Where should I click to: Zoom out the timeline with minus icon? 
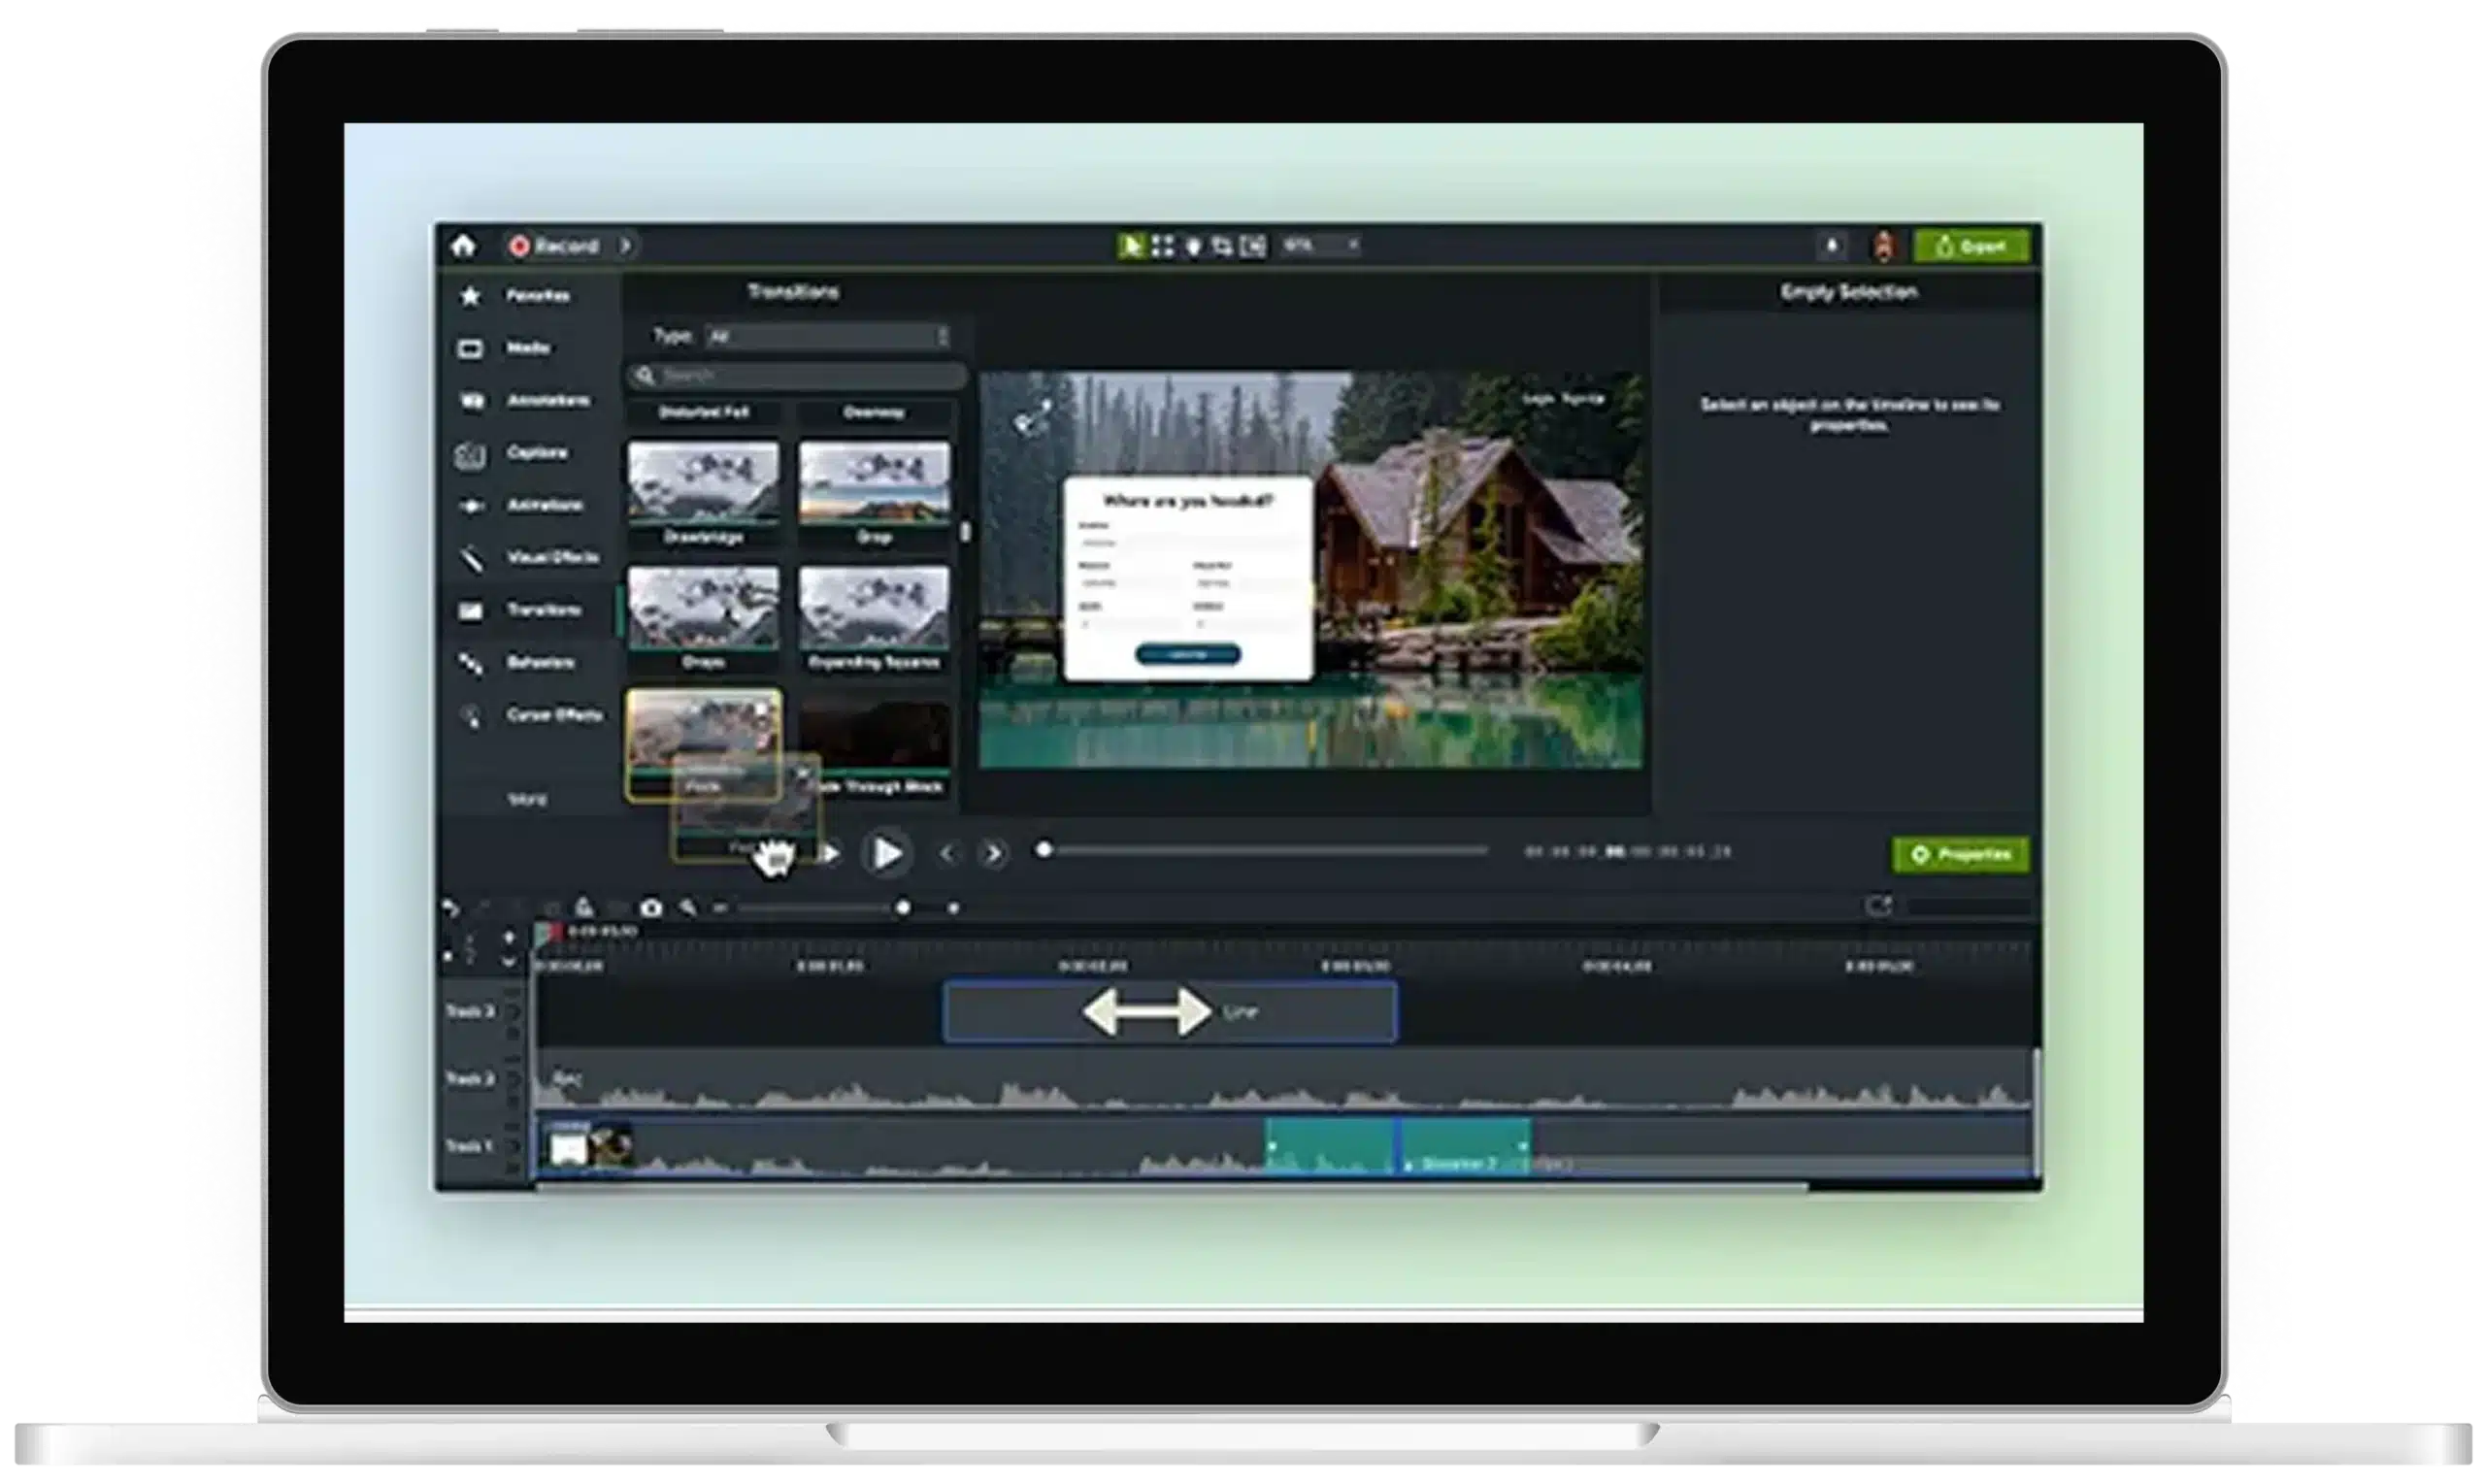[x=720, y=908]
